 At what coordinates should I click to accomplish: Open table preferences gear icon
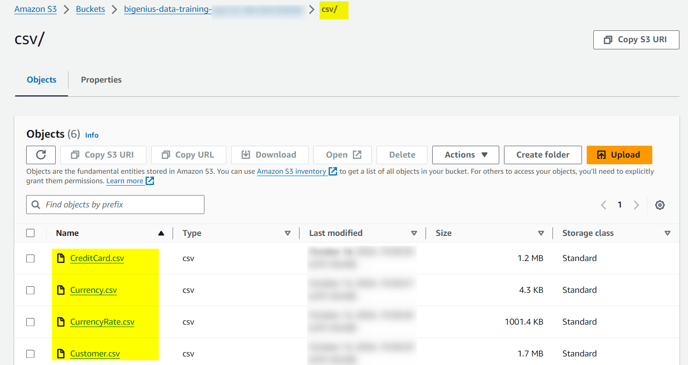pos(659,205)
